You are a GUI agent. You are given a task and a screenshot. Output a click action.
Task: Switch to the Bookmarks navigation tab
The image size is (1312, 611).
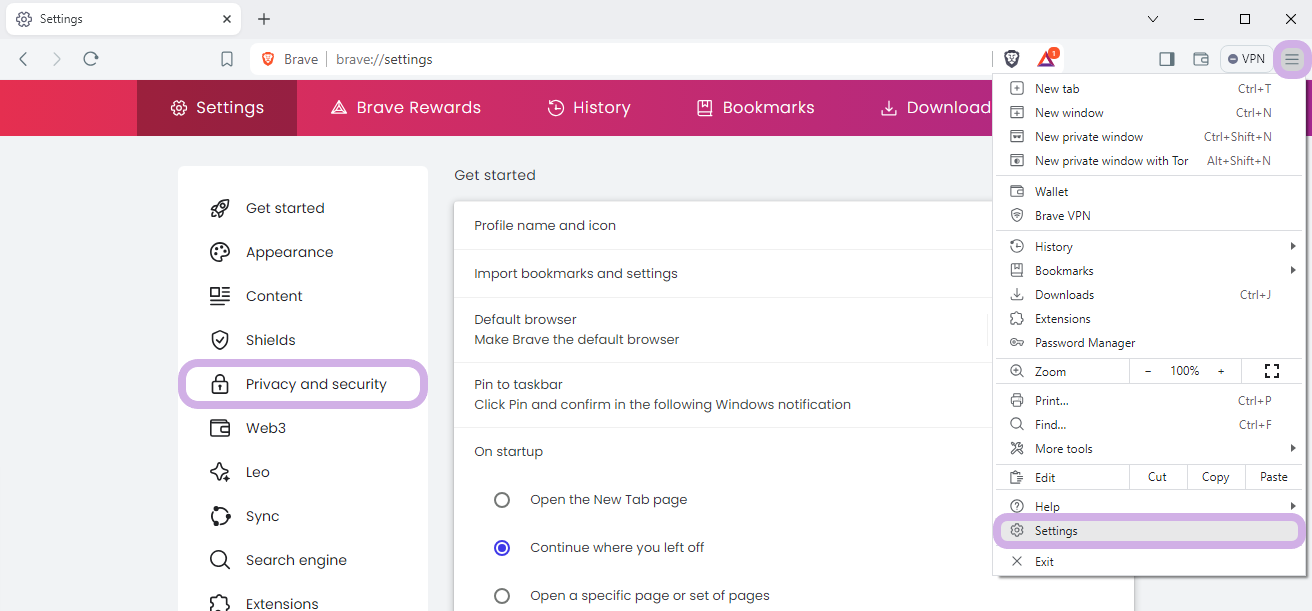pos(755,108)
